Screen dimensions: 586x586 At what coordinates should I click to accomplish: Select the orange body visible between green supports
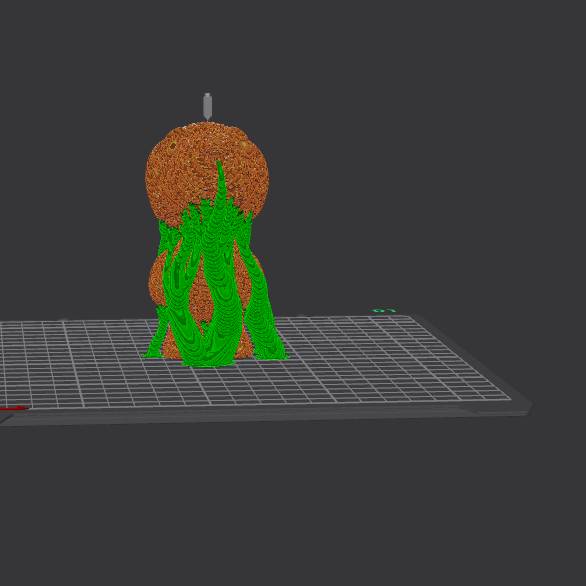tap(202, 299)
